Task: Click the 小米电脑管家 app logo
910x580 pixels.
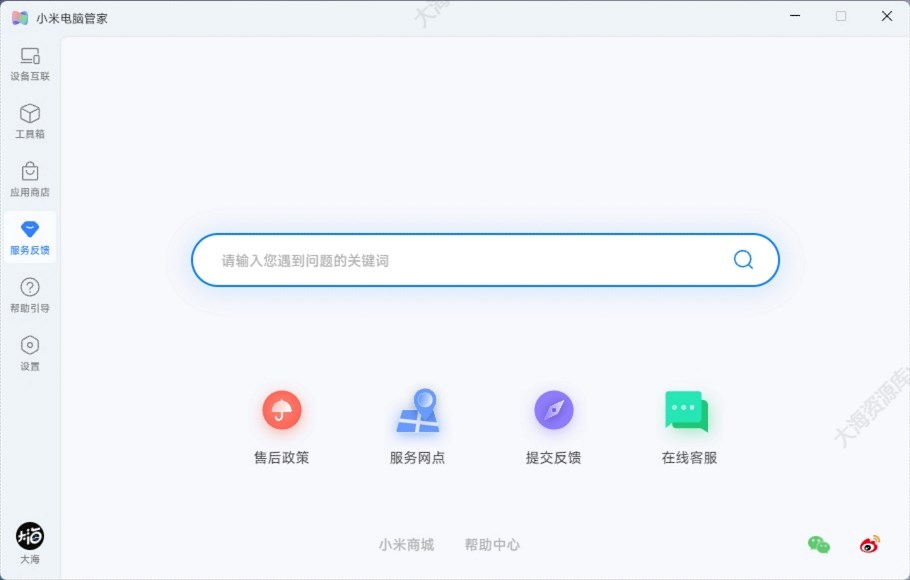Action: (x=20, y=18)
